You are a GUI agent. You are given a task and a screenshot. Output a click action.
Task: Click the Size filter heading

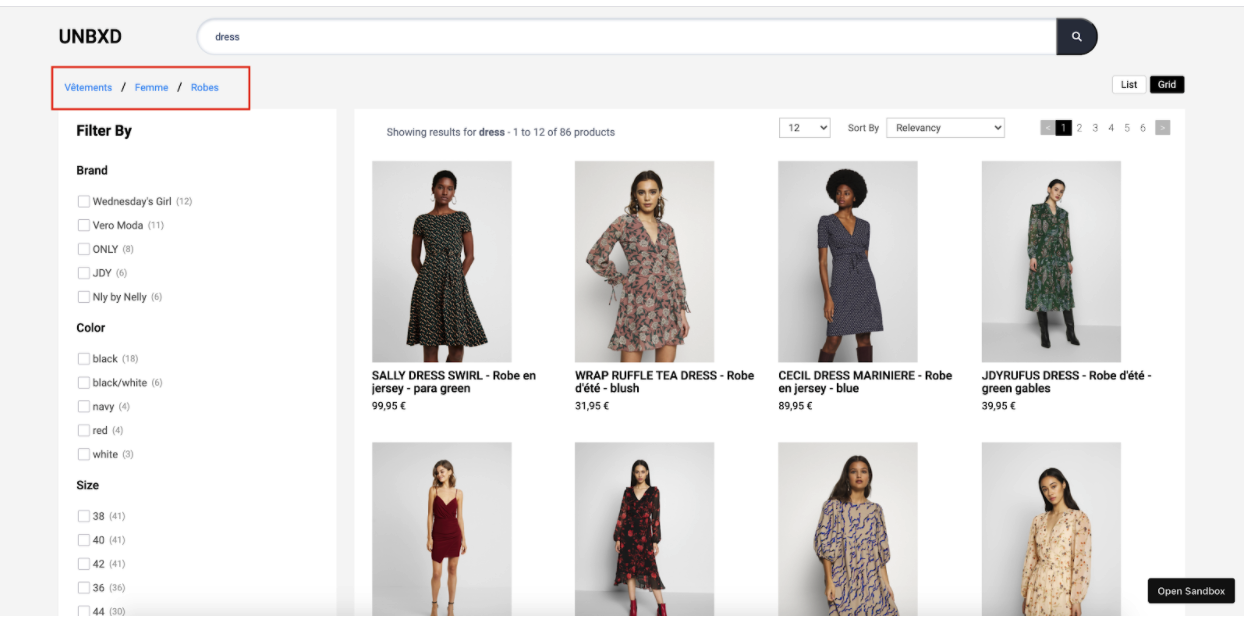(88, 485)
